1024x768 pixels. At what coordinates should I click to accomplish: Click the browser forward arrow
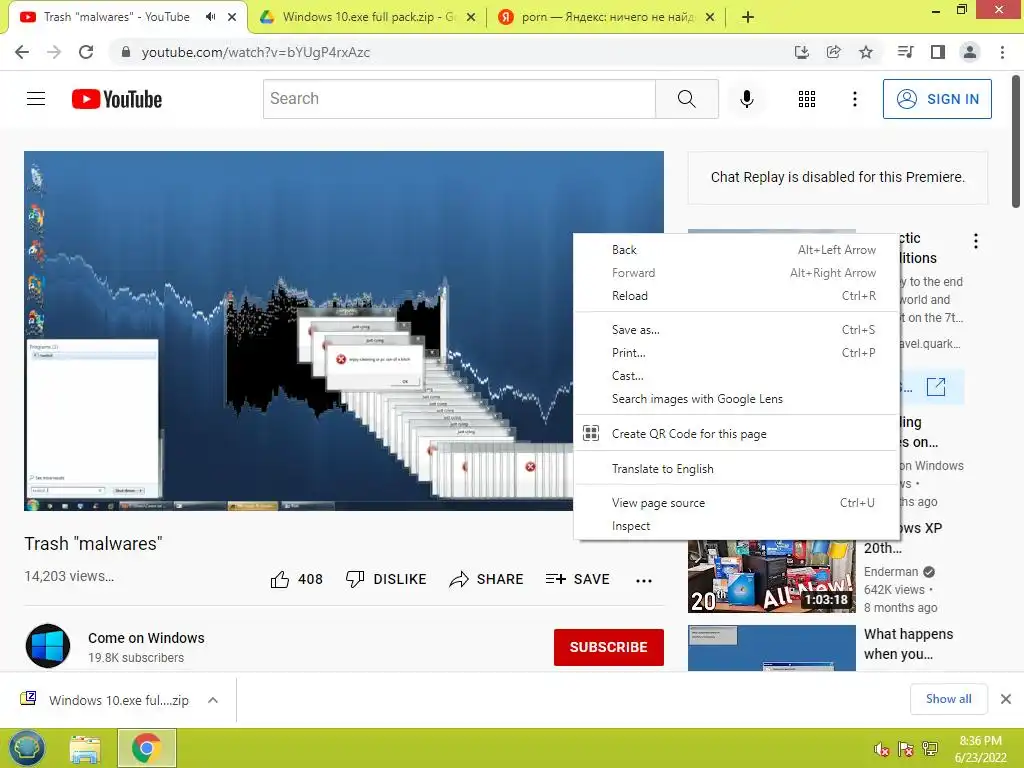coord(54,52)
